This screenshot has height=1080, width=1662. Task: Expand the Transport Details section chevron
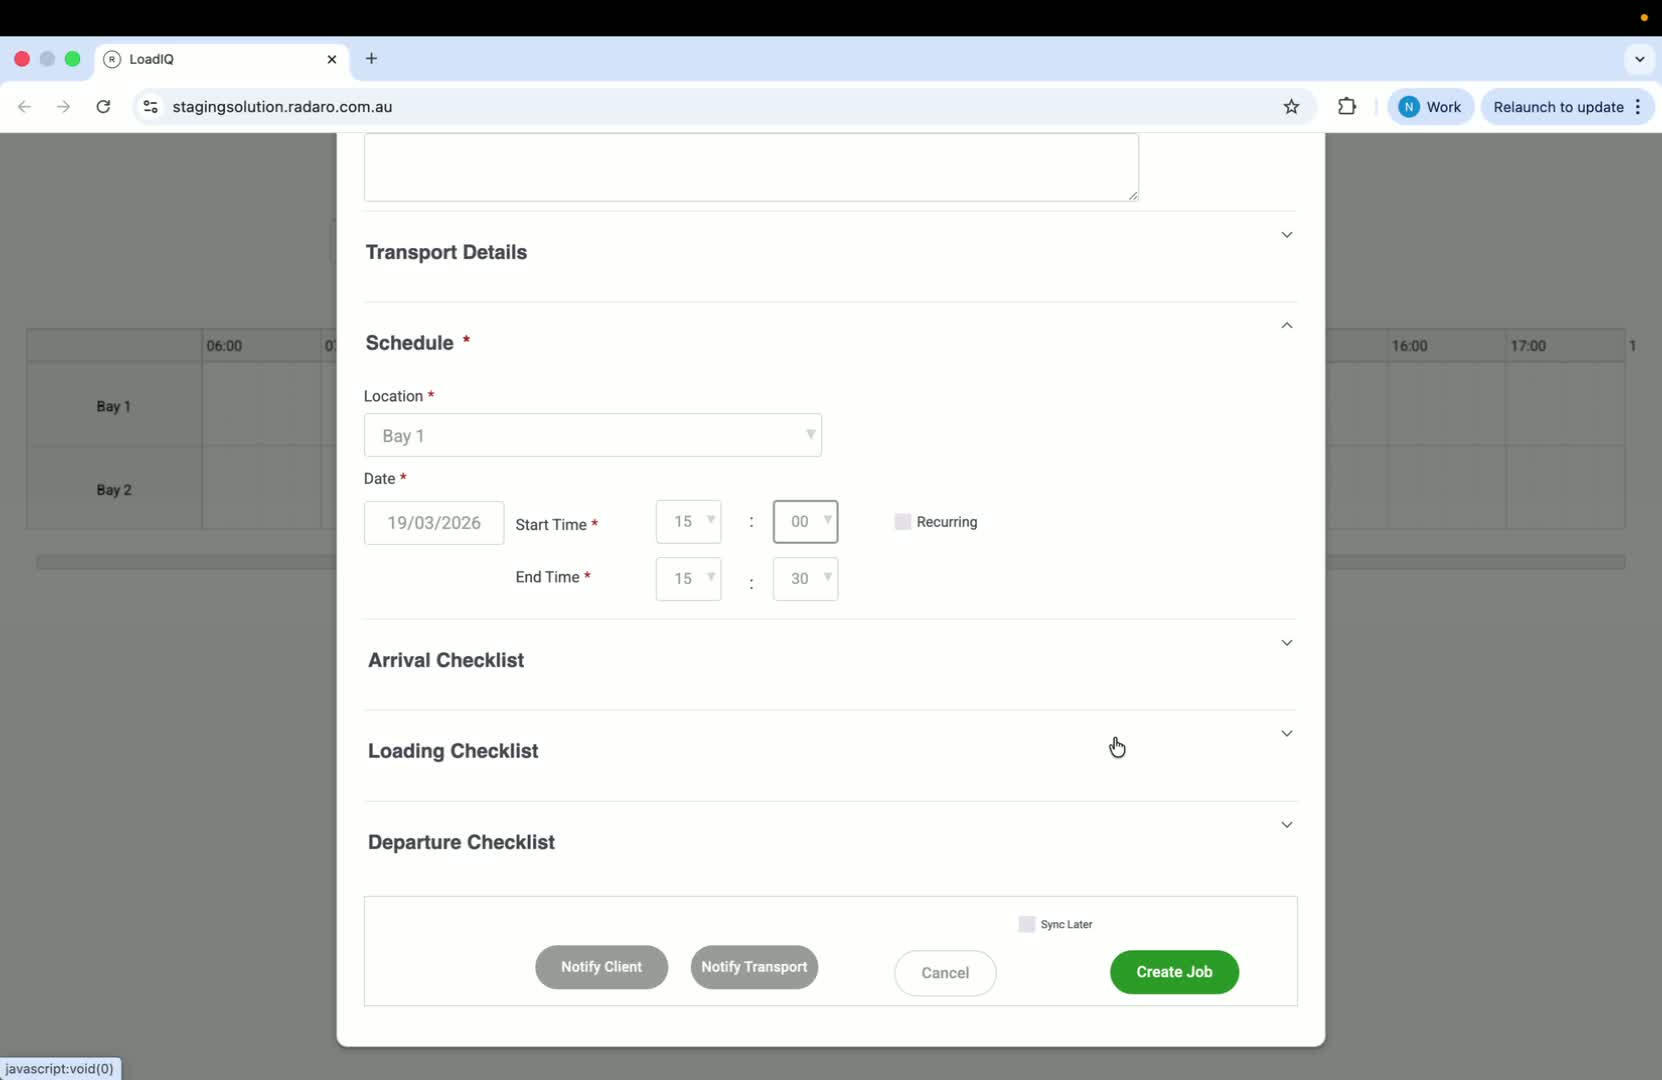point(1287,235)
